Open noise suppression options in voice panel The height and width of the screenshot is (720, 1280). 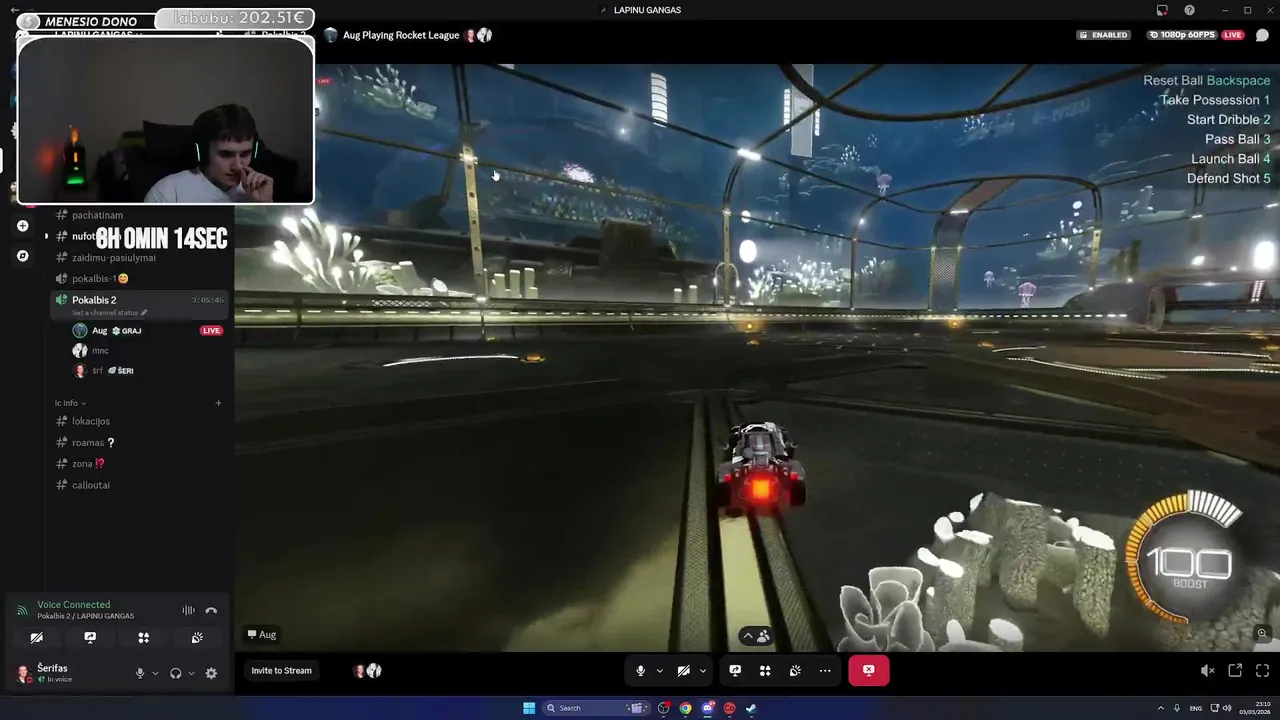[x=188, y=610]
